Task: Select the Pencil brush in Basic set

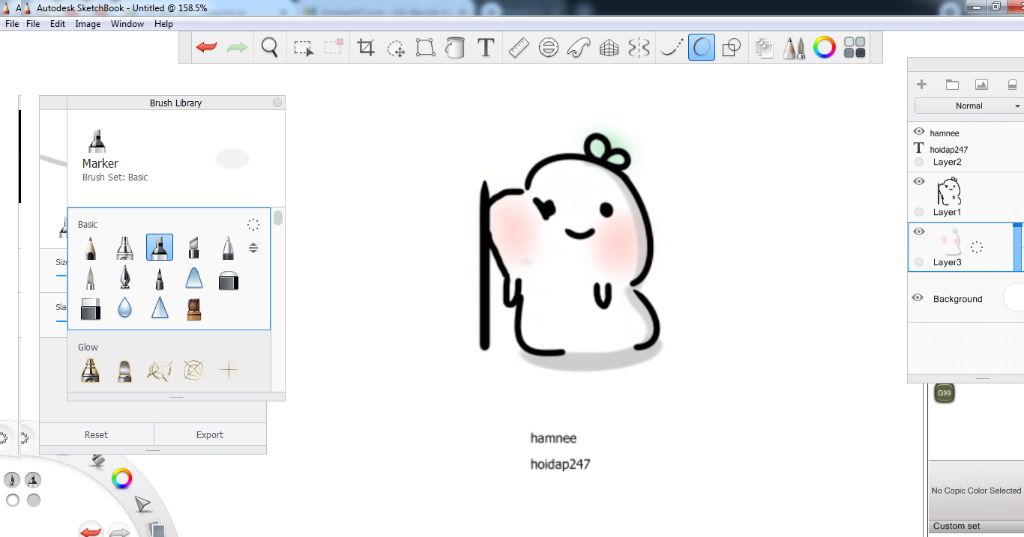Action: (90, 248)
